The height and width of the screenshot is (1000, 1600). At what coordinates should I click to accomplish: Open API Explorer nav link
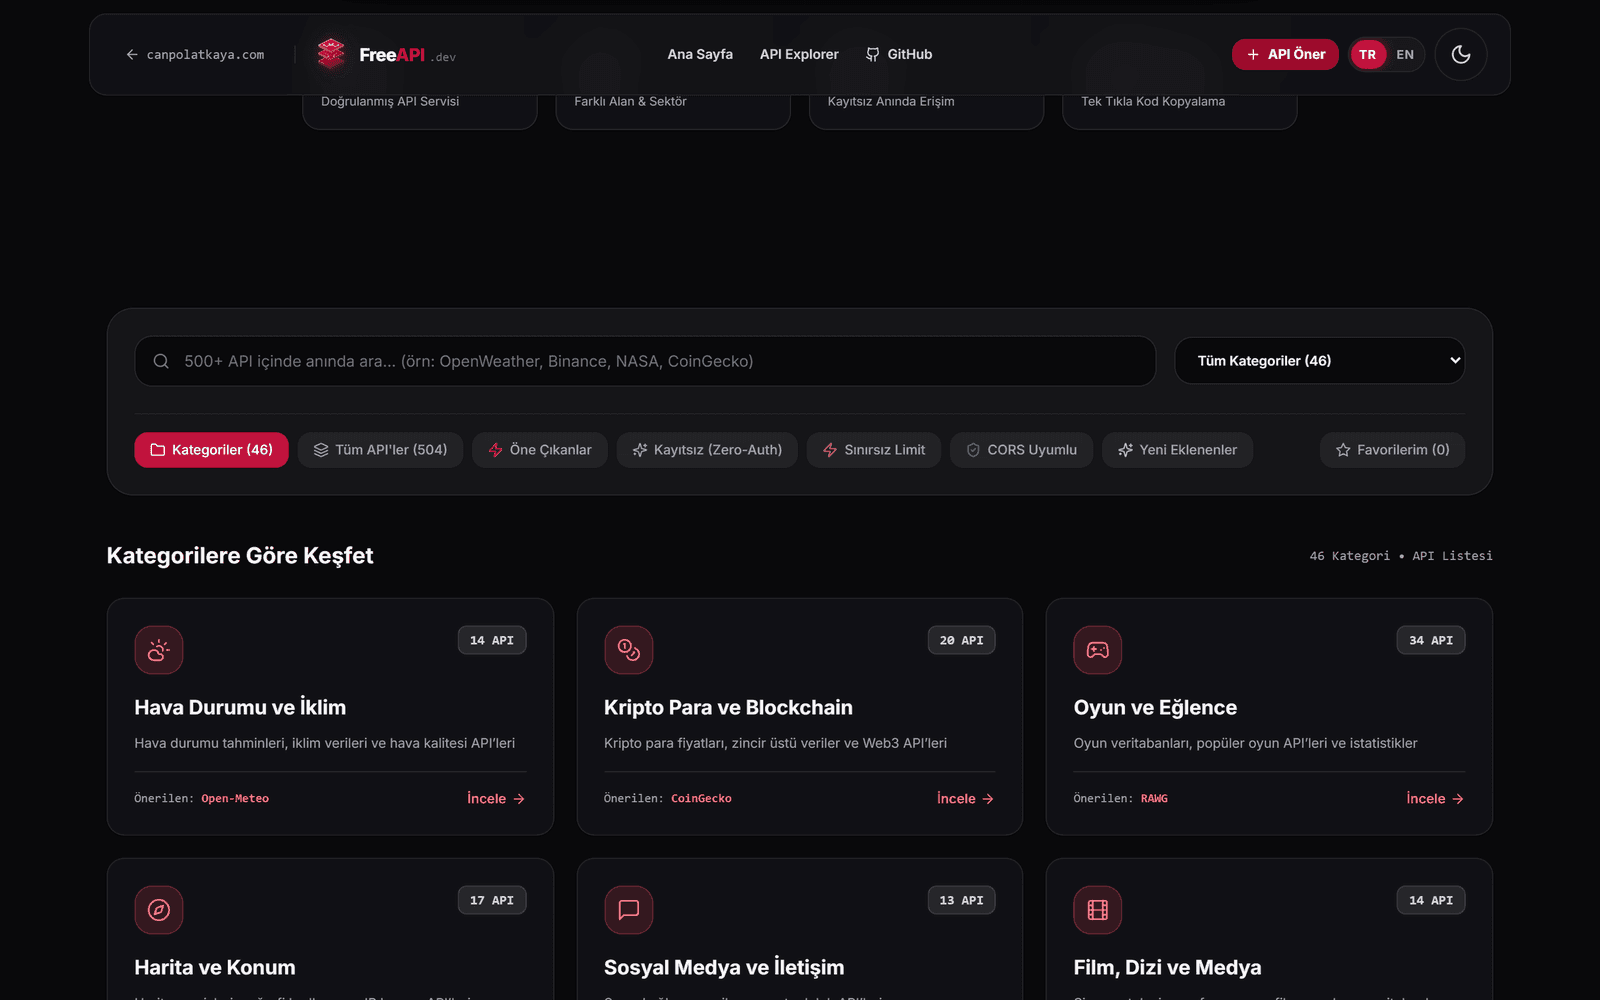(x=799, y=54)
